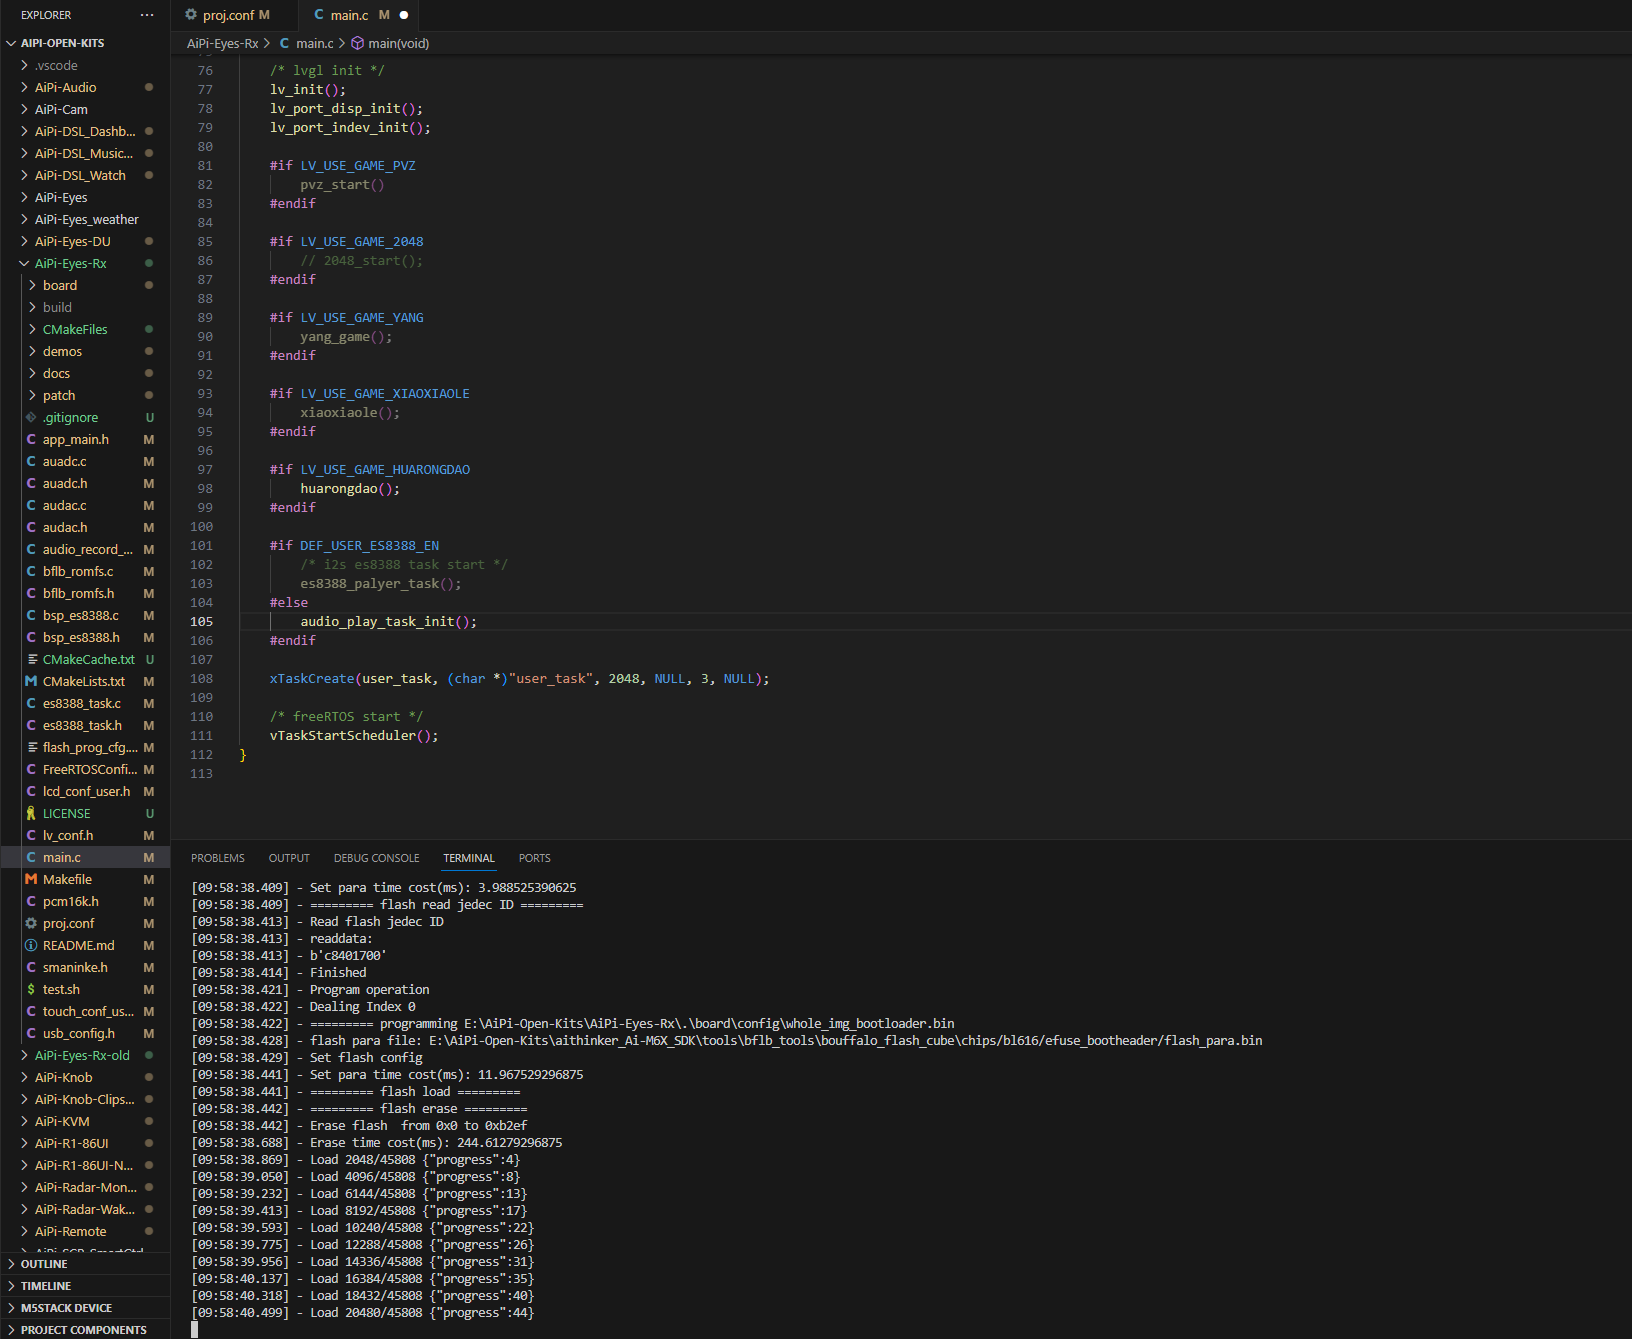Screen dimensions: 1632x1339
Task: Collapse the AiPi-Eyes-Rx folder
Action: pyautogui.click(x=24, y=263)
